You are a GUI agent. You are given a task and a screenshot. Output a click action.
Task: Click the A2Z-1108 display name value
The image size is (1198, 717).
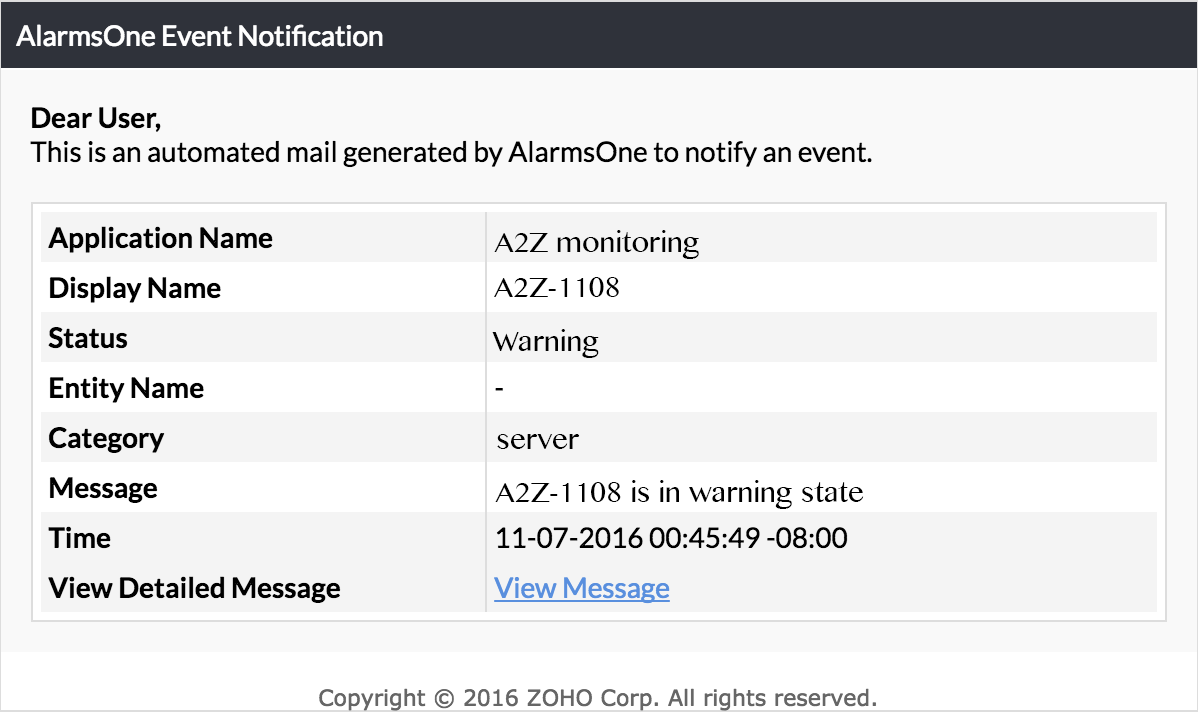[557, 288]
